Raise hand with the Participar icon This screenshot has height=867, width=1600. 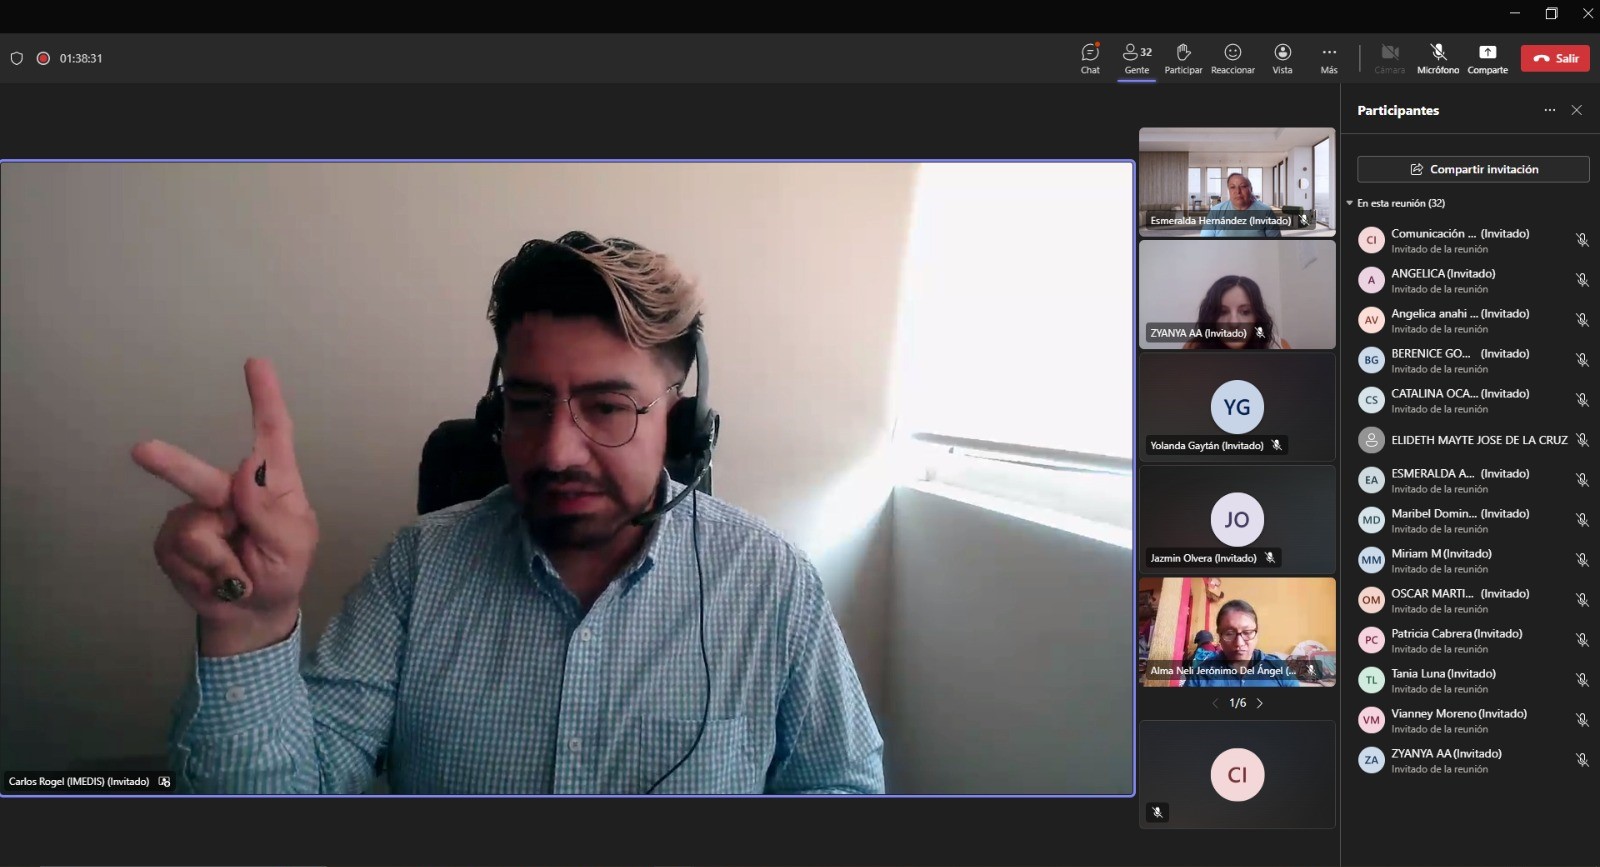(x=1183, y=58)
